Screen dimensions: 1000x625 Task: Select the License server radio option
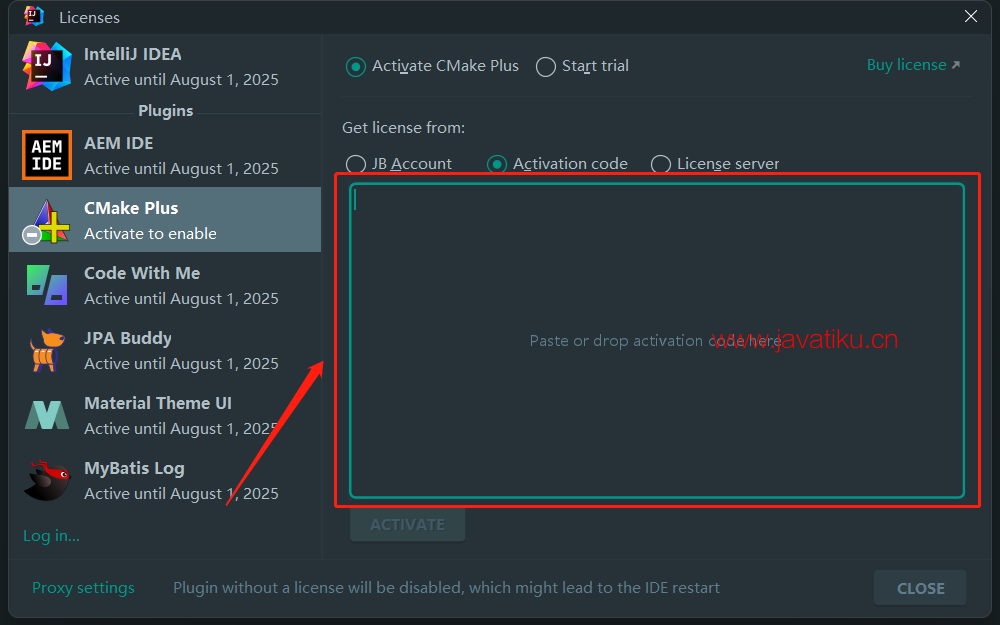click(x=661, y=164)
